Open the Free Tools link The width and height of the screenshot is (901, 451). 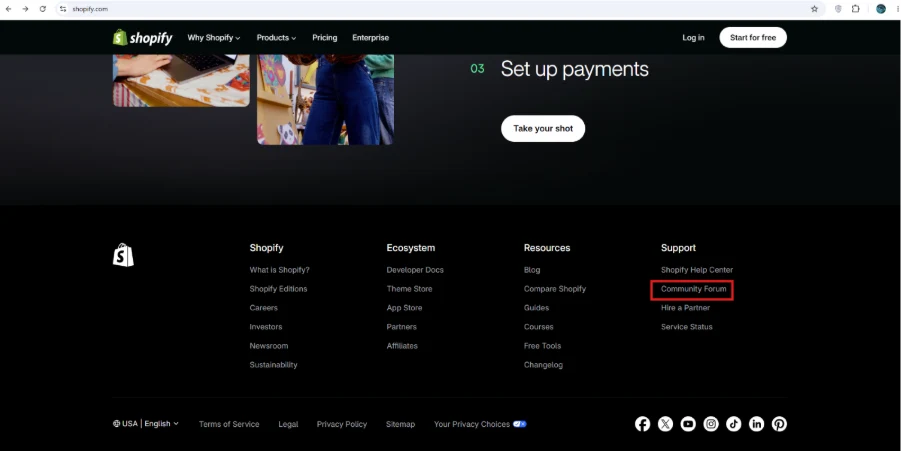click(x=542, y=346)
